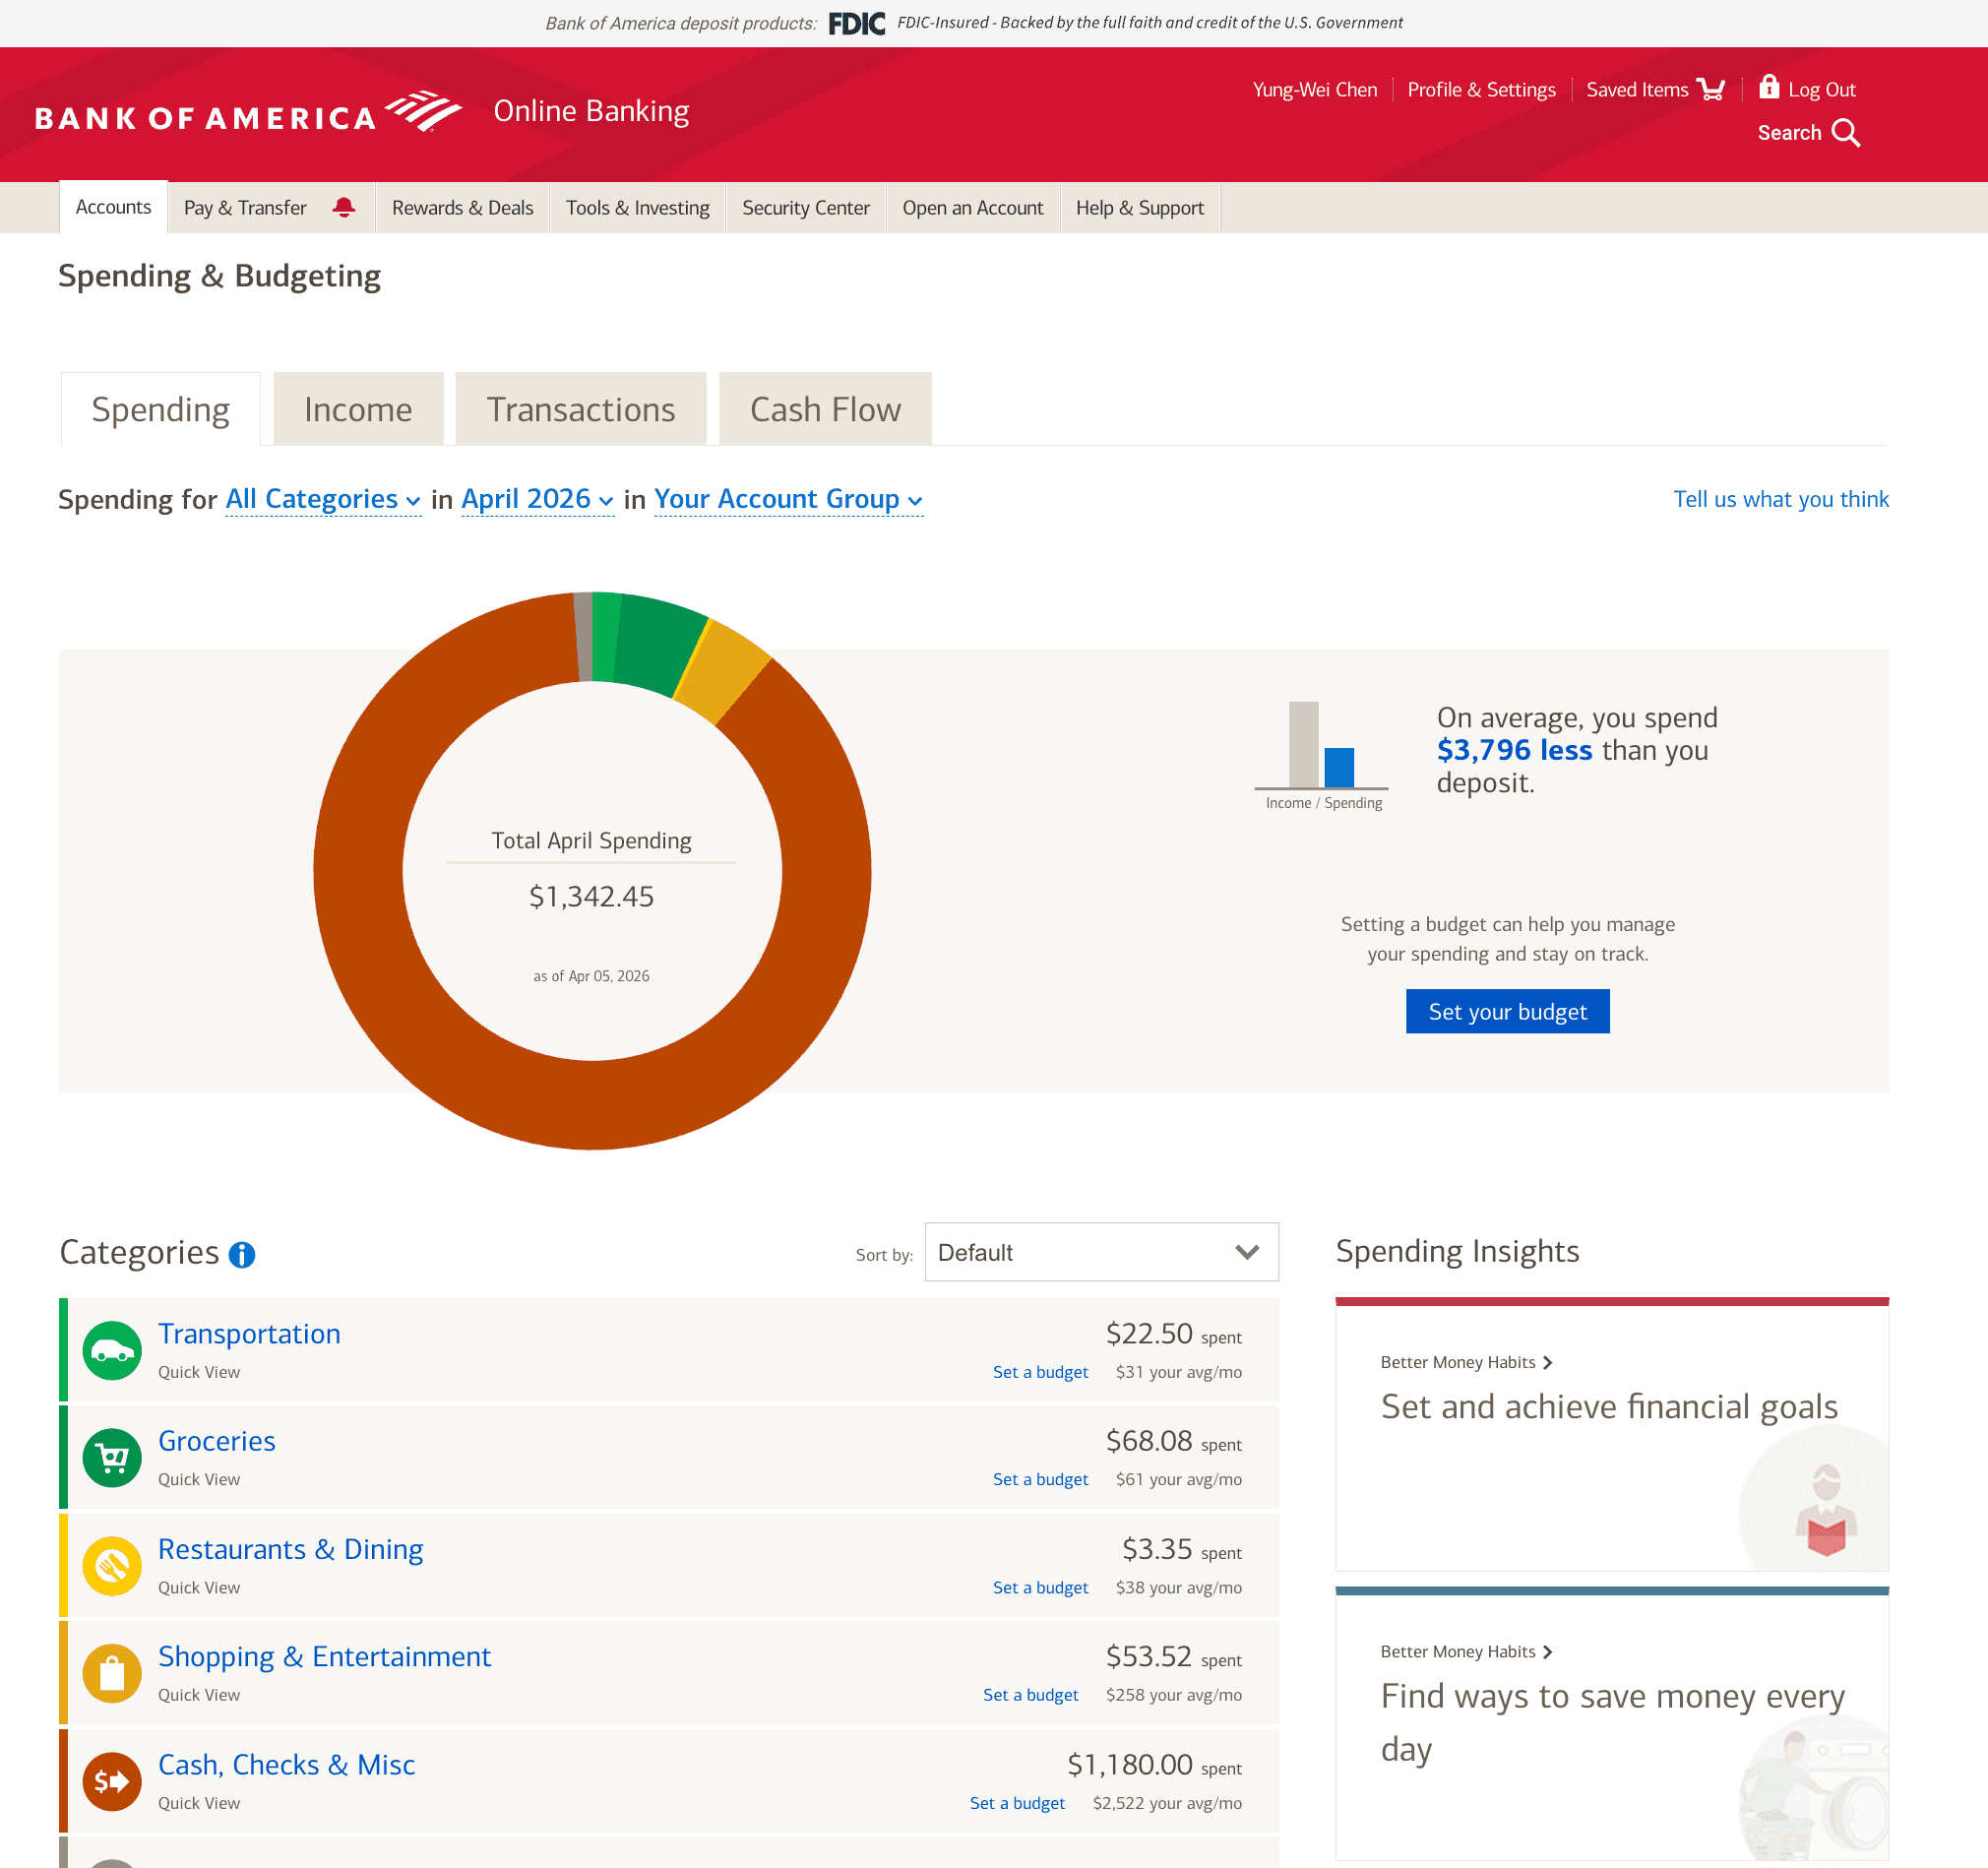1988x1868 pixels.
Task: Switch to the Income tab
Action: point(358,410)
